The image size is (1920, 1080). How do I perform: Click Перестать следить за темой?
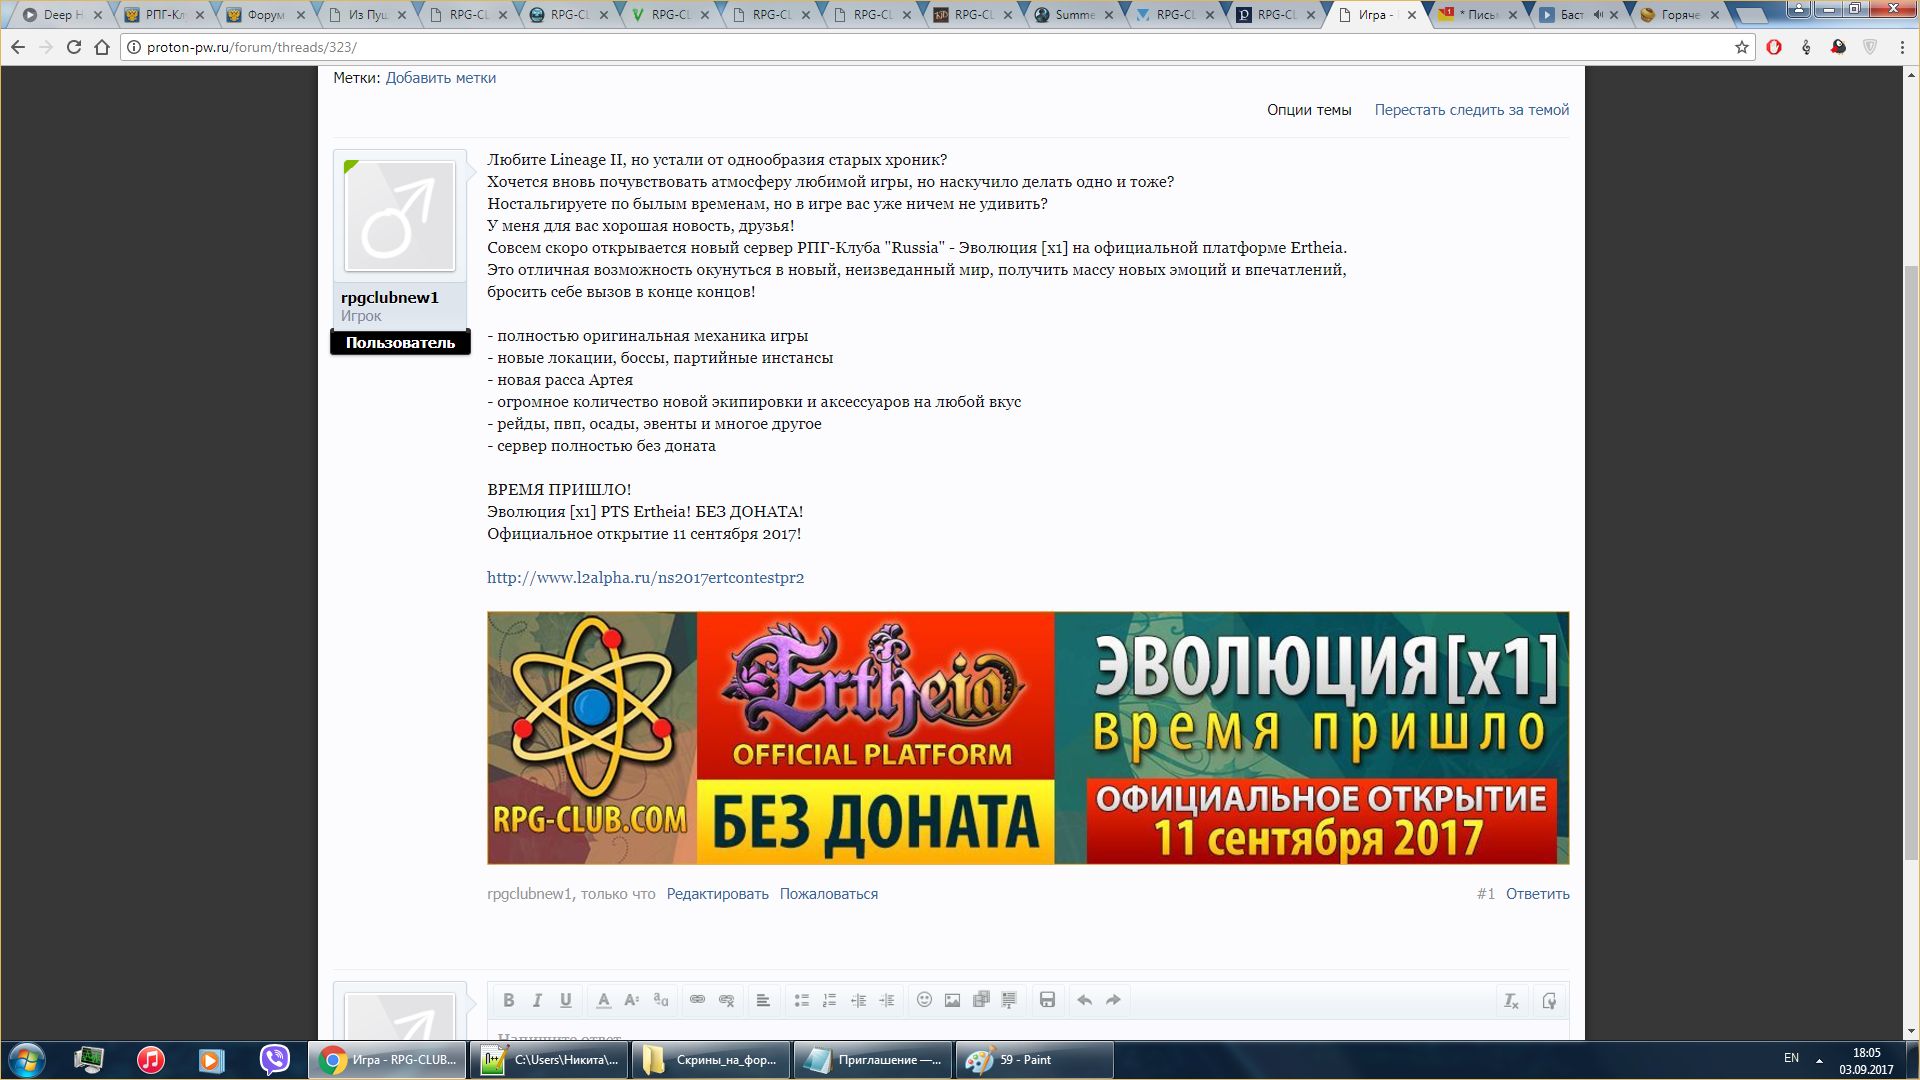1471,110
